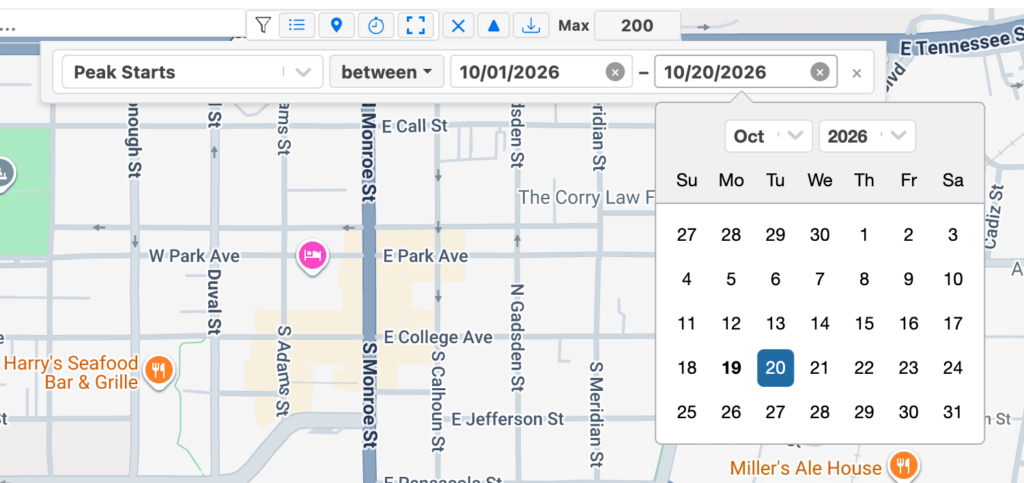Viewport: 1024px width, 483px height.
Task: Click Miller's Ale House restaurant marker
Action: click(904, 466)
